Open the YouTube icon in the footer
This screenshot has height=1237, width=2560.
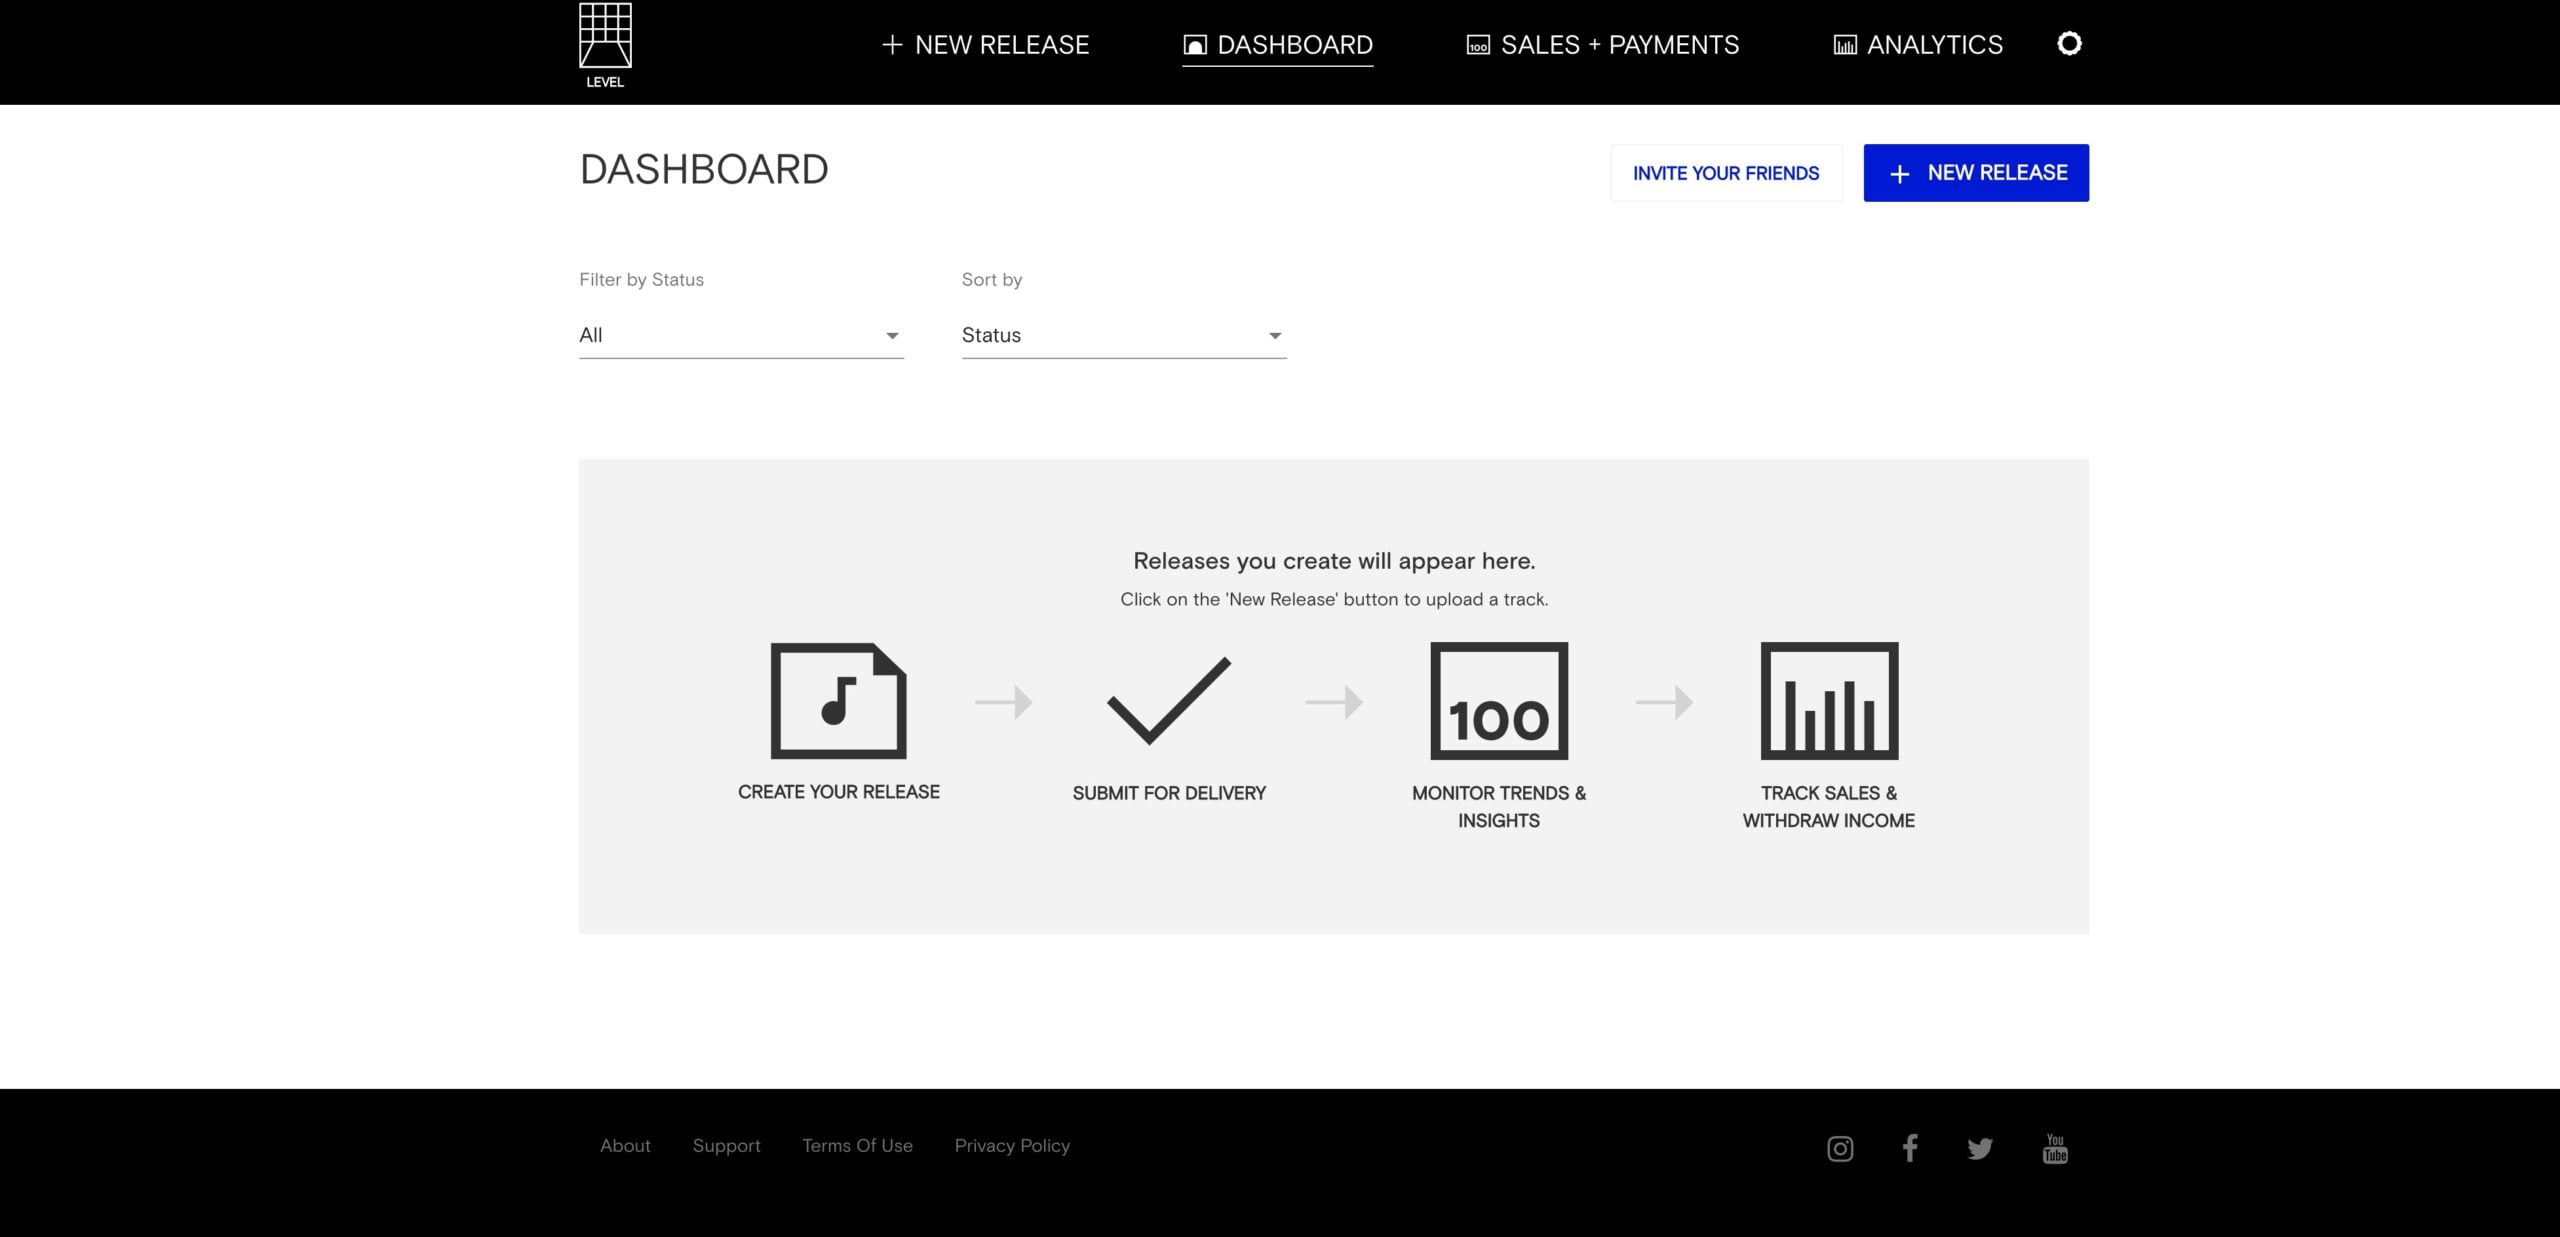[x=2055, y=1148]
